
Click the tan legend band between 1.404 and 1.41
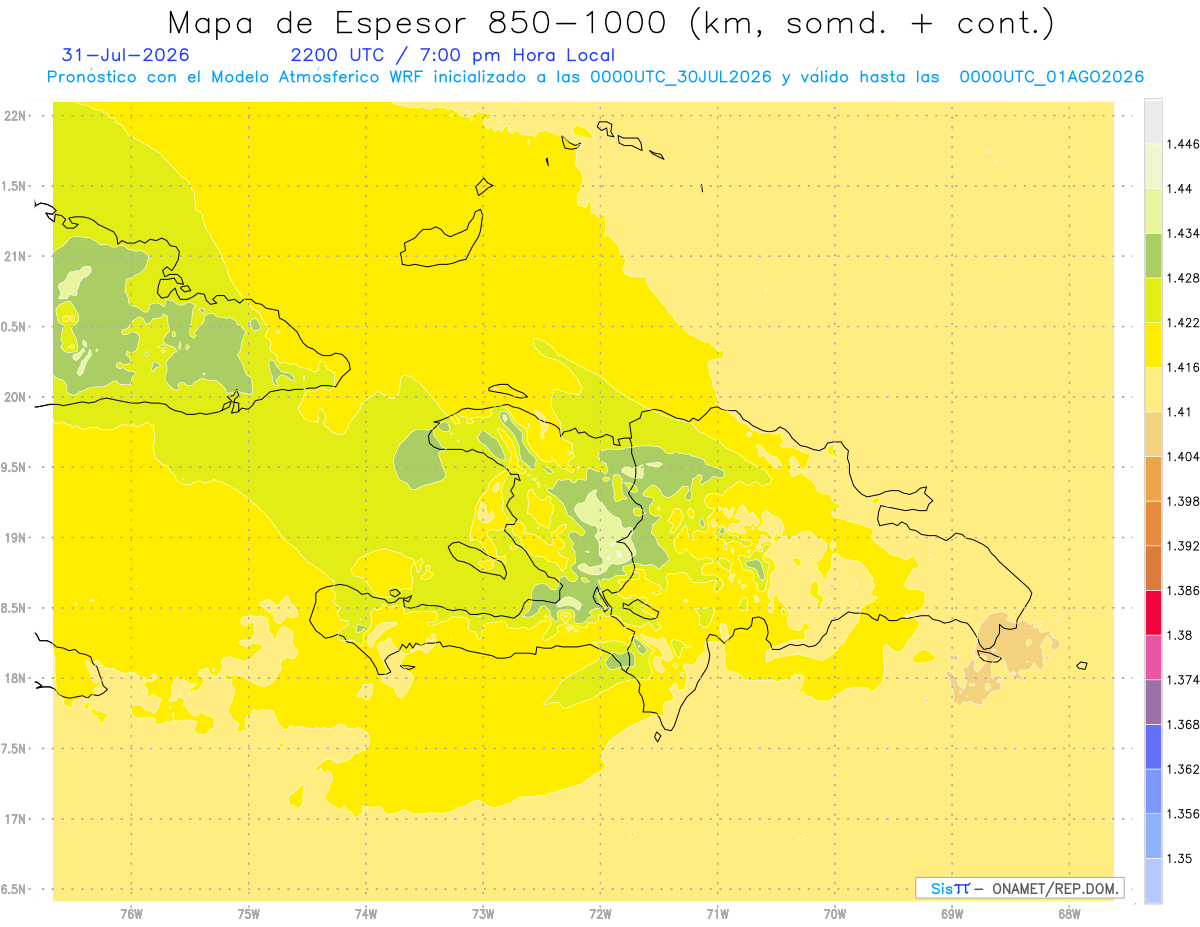(1153, 434)
